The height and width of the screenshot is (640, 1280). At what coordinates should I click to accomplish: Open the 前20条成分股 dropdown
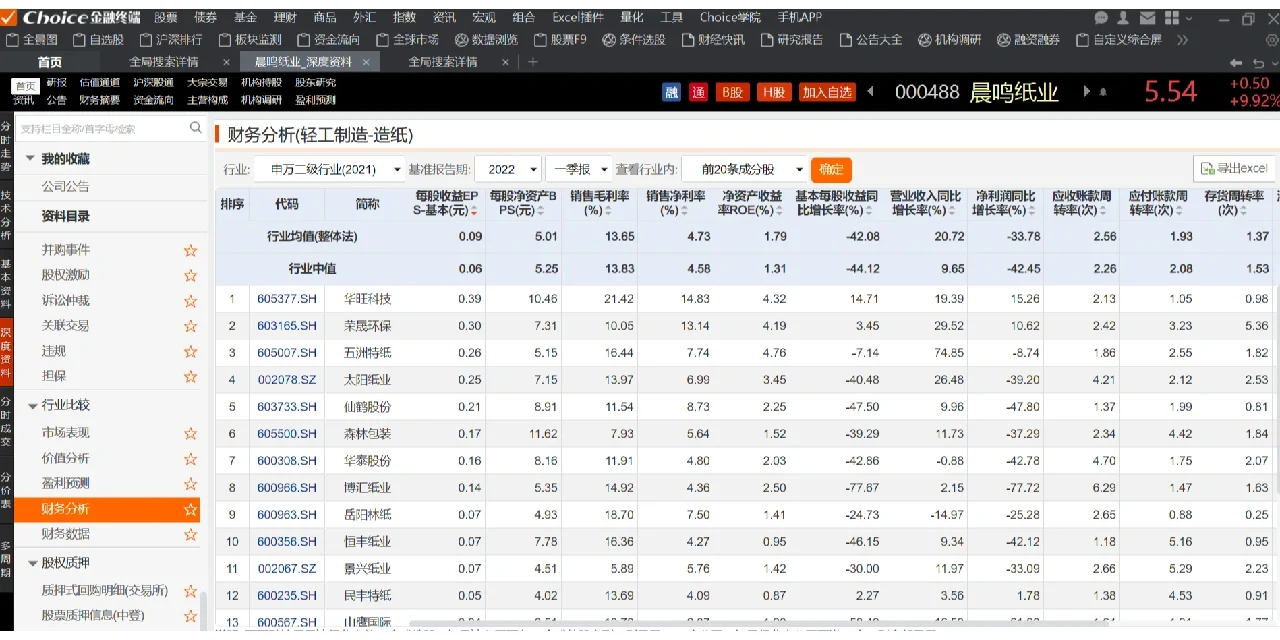(x=745, y=169)
